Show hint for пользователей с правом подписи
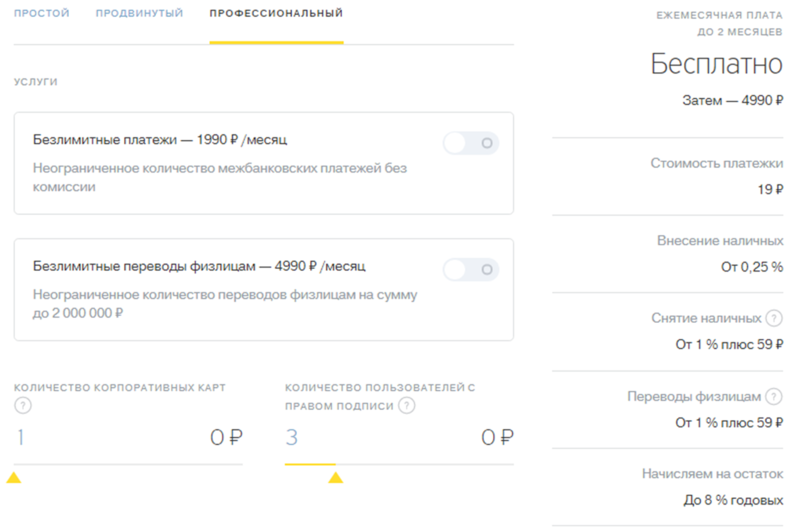This screenshot has width=800, height=531. pyautogui.click(x=406, y=406)
